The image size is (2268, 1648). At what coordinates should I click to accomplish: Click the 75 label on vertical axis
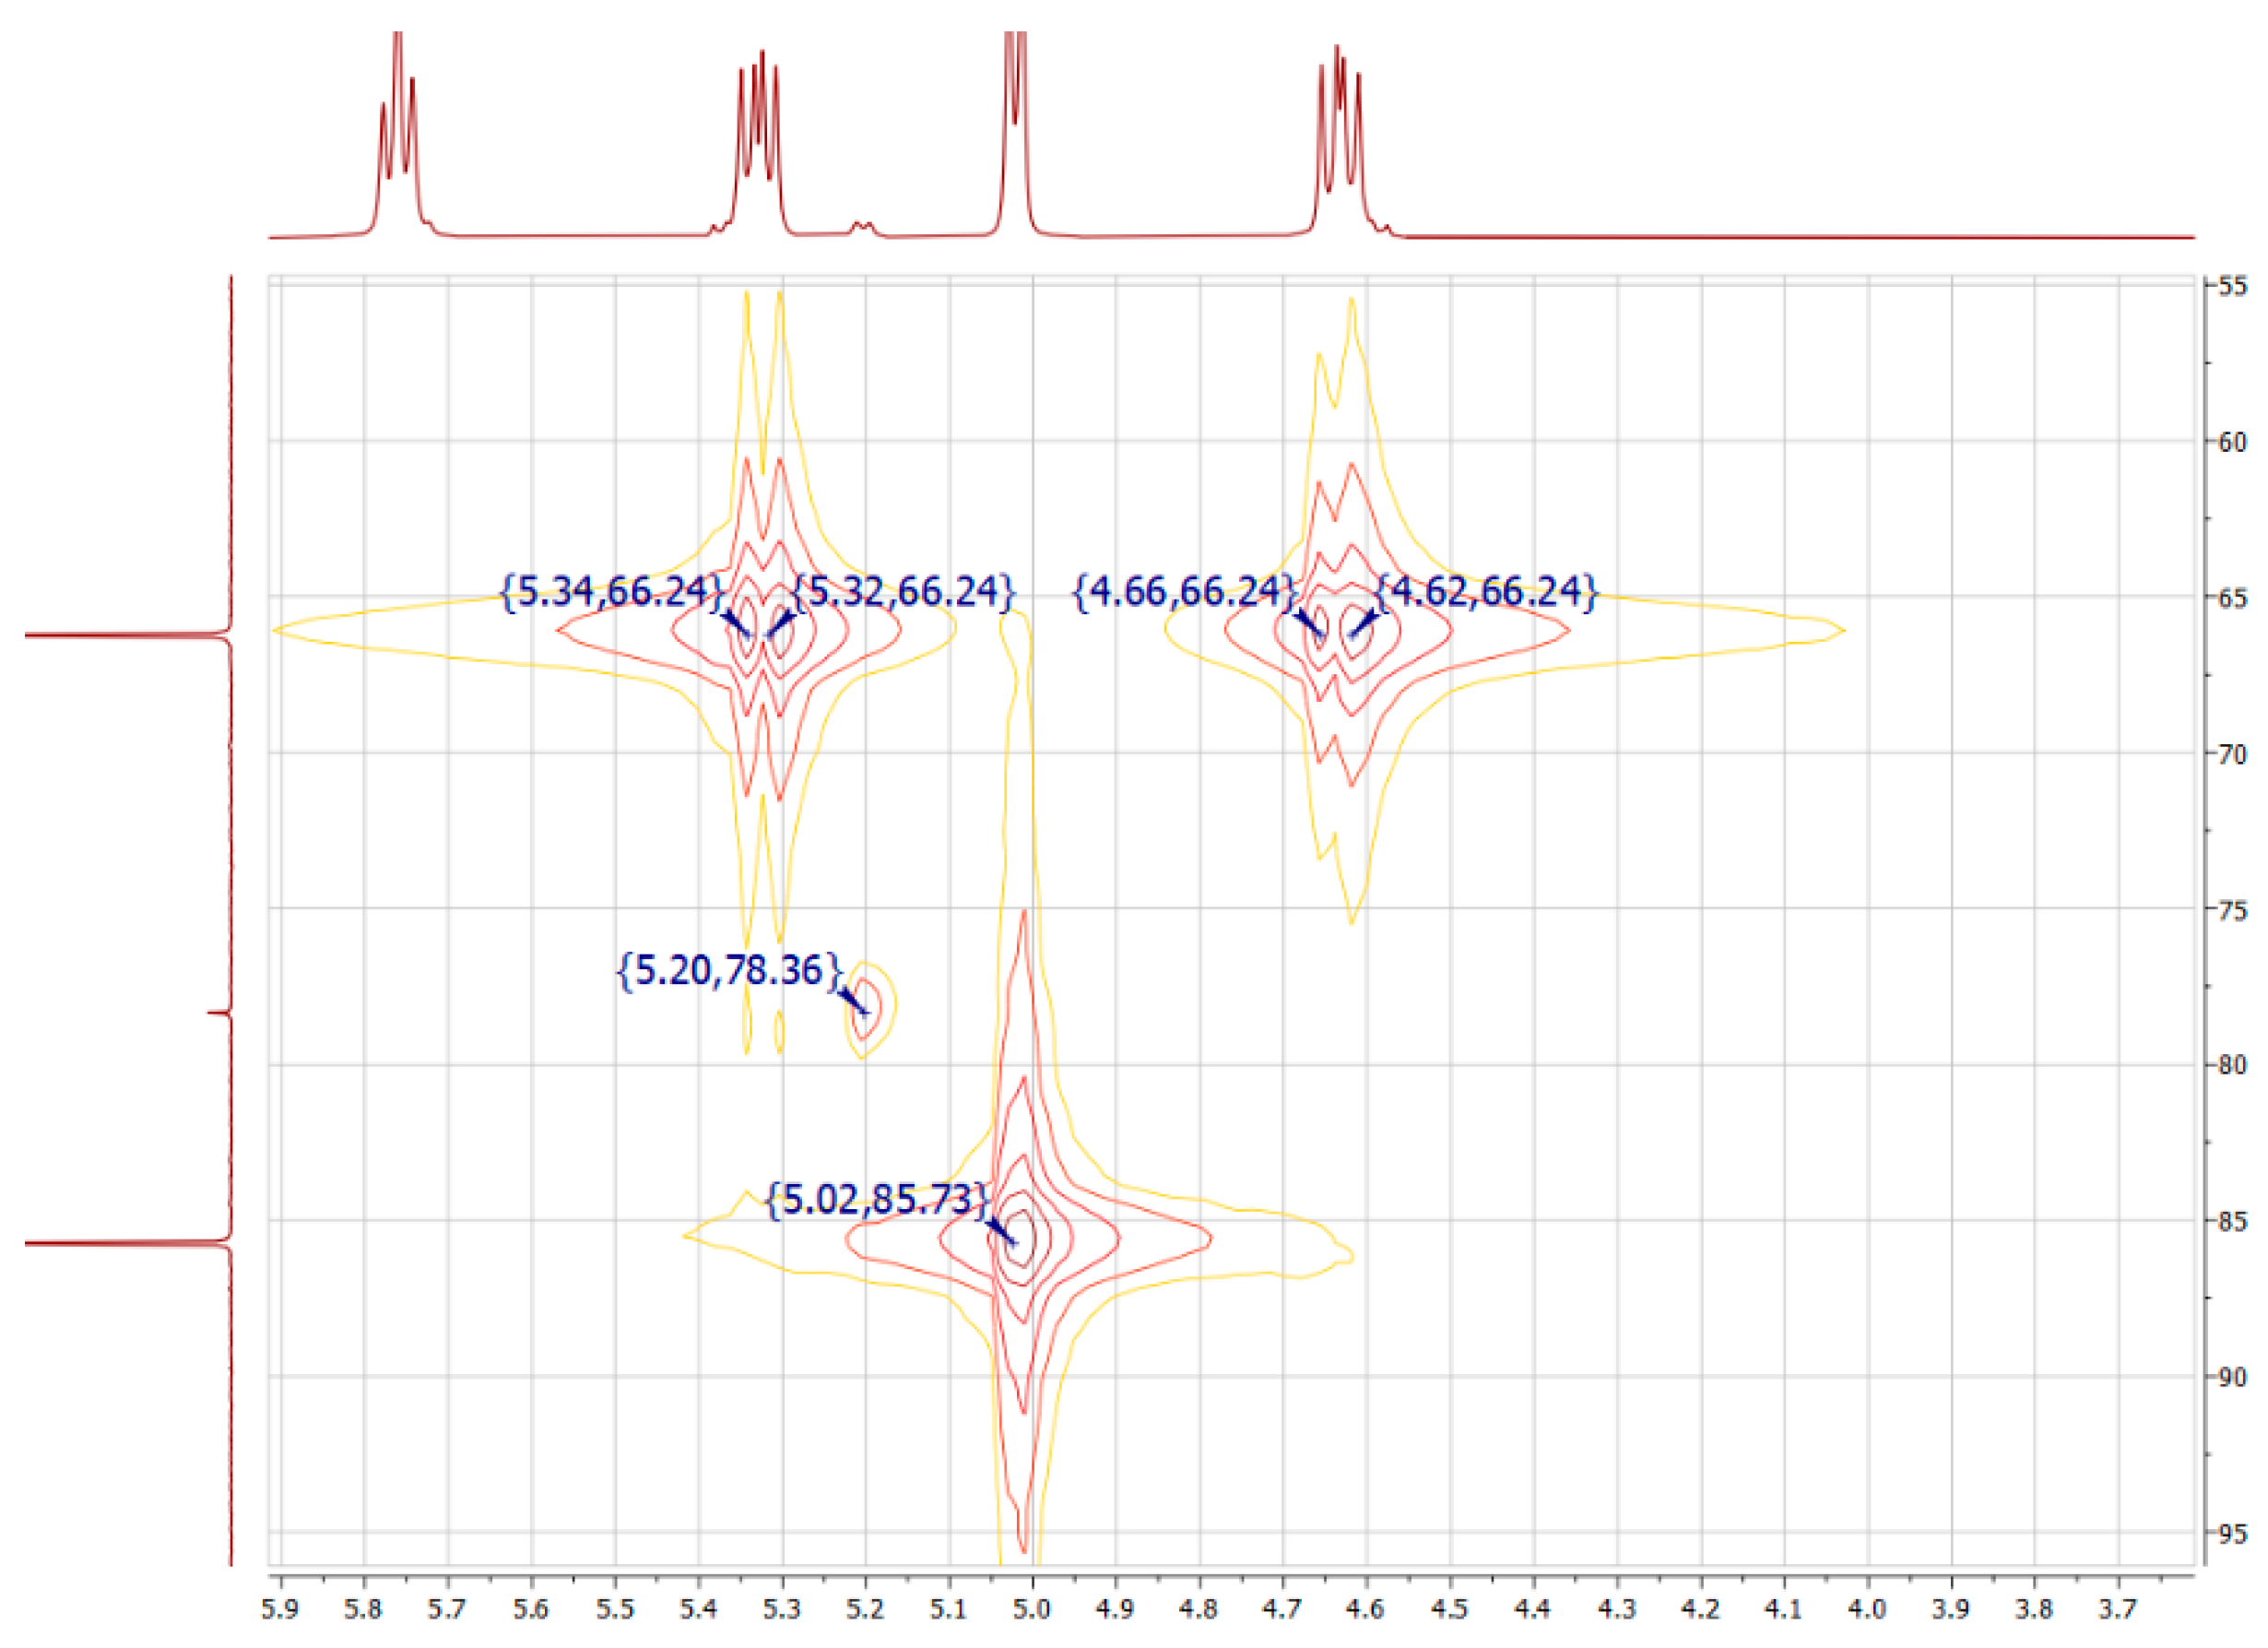point(2232,910)
